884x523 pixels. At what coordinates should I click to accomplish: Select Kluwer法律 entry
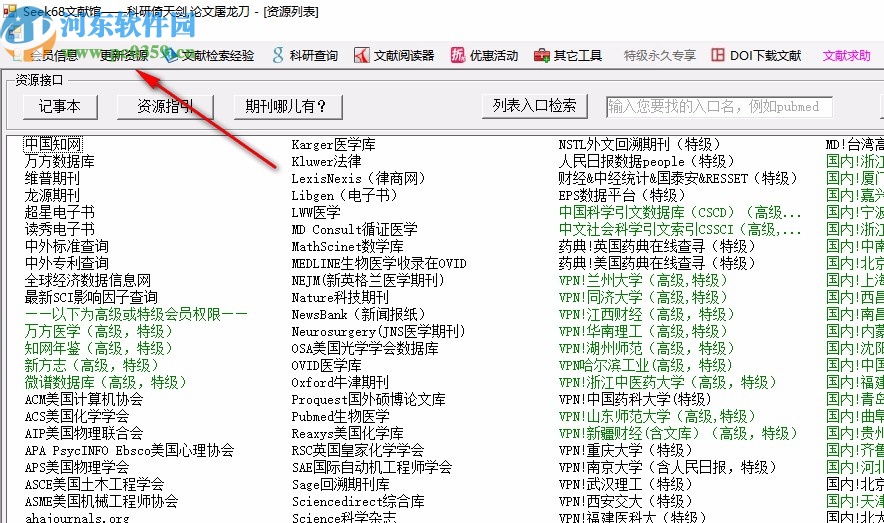point(326,162)
